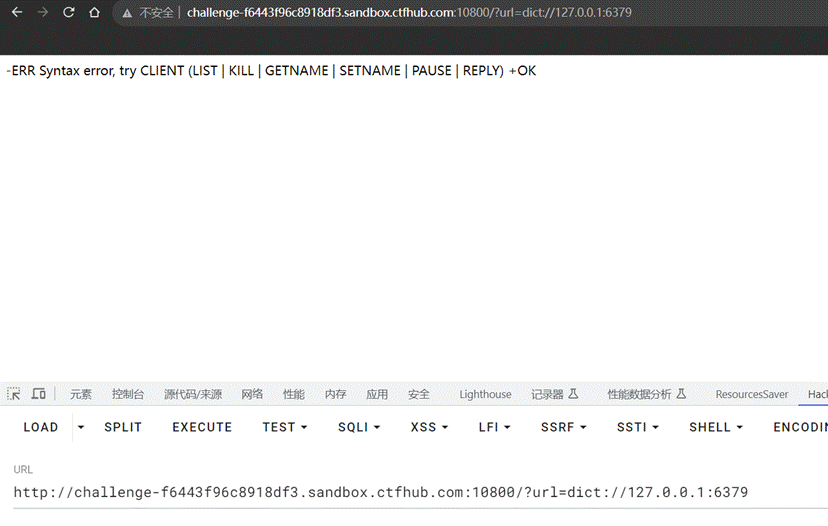Image resolution: width=828 pixels, height=526 pixels.
Task: Go to the browser home page icon
Action: [x=94, y=13]
